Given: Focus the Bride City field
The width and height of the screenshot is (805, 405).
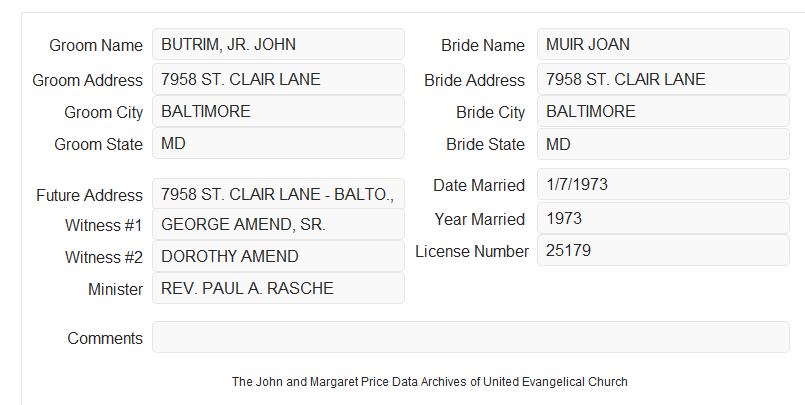Looking at the screenshot, I should 663,111.
